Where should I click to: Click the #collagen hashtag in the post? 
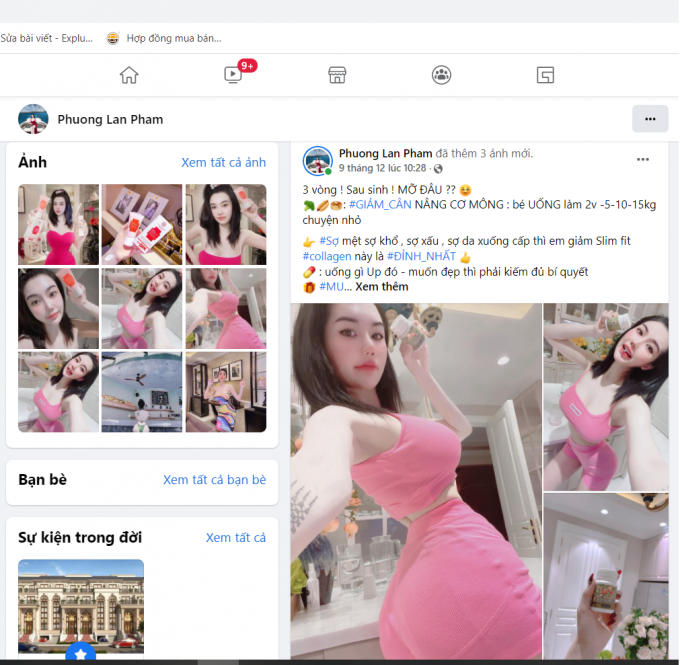pos(327,256)
